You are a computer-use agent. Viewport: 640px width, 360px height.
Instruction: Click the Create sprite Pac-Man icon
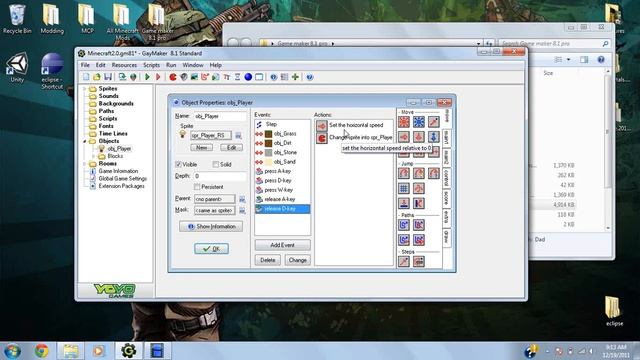click(x=173, y=77)
